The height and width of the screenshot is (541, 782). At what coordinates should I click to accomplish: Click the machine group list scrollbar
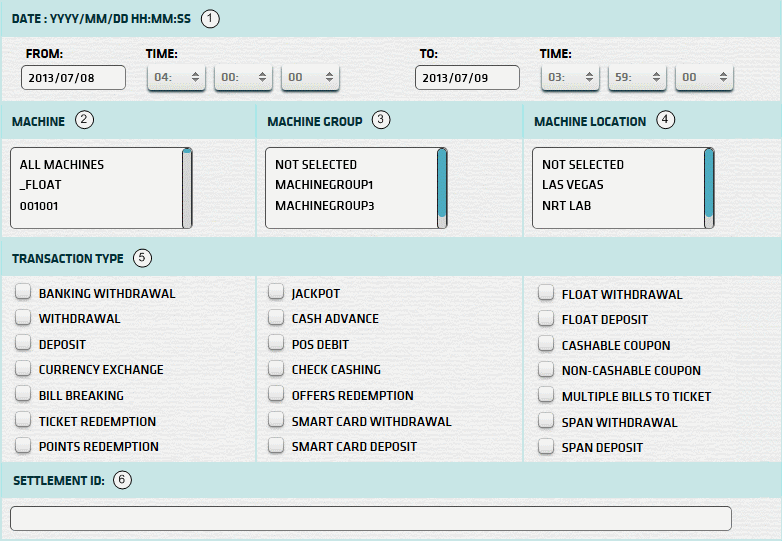pos(442,187)
